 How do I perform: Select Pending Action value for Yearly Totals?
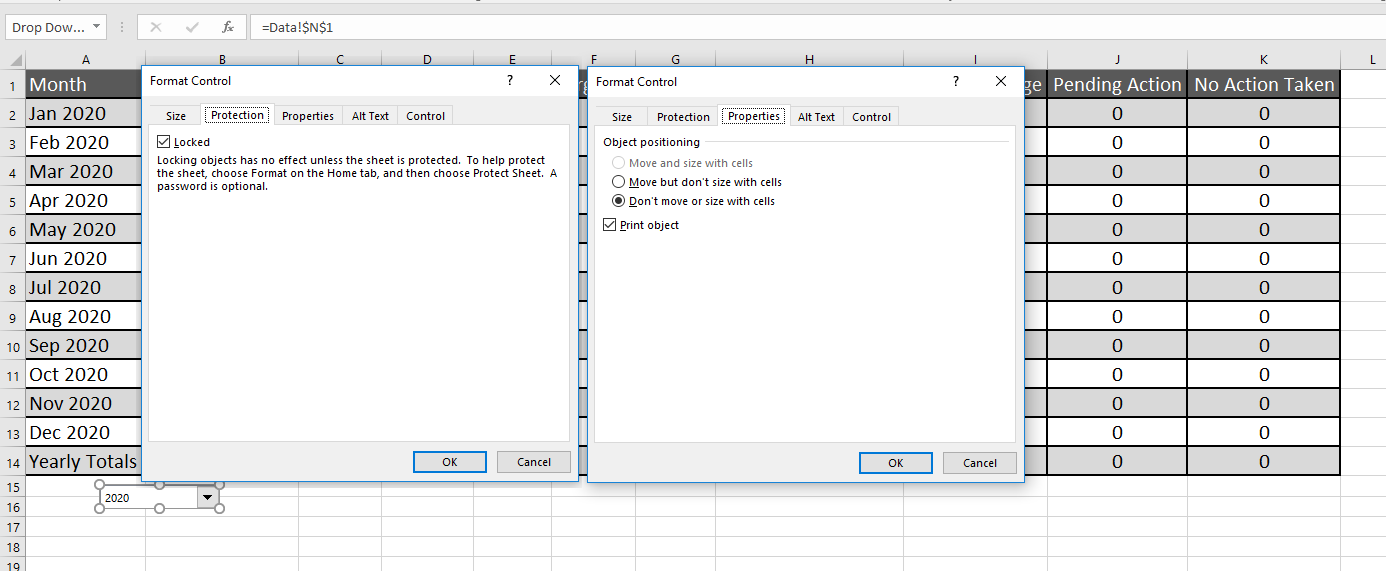(1117, 462)
